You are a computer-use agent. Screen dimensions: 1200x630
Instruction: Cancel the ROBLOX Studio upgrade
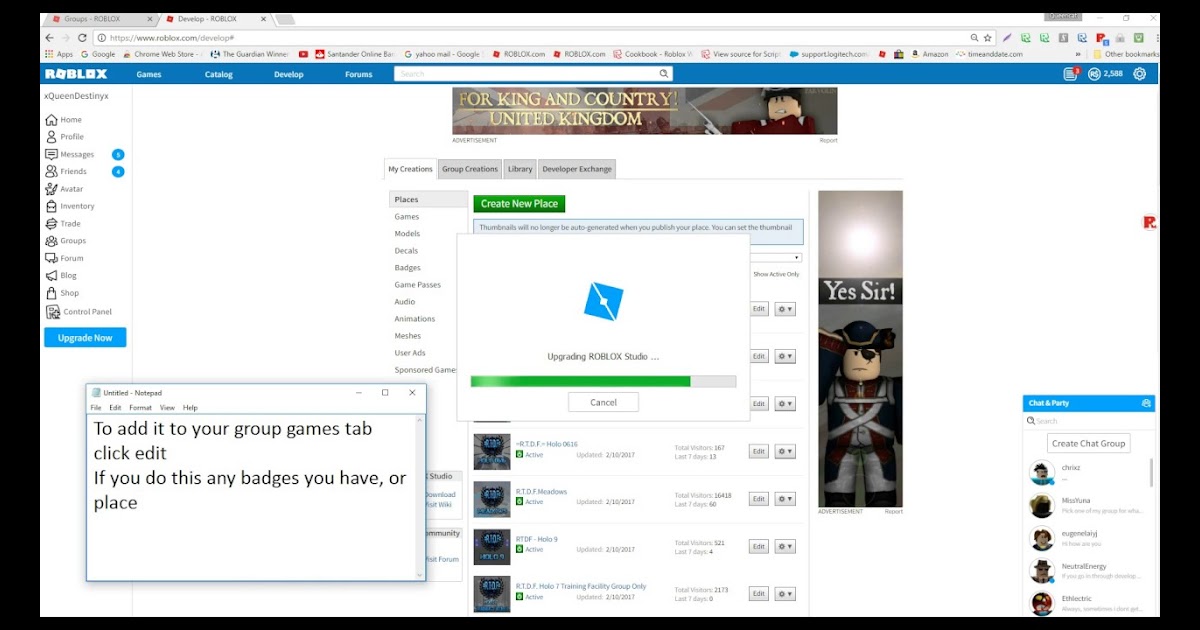(x=603, y=402)
